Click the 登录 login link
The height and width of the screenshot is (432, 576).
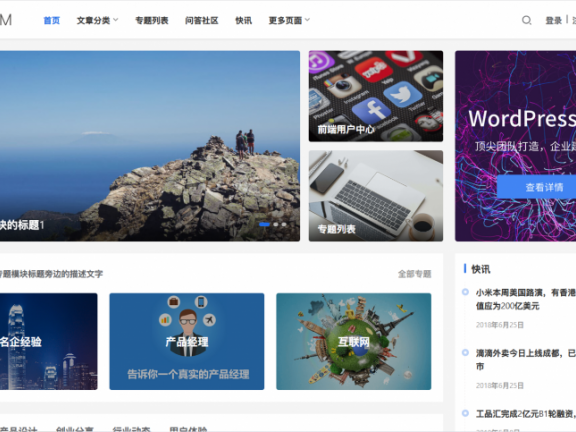(x=554, y=21)
